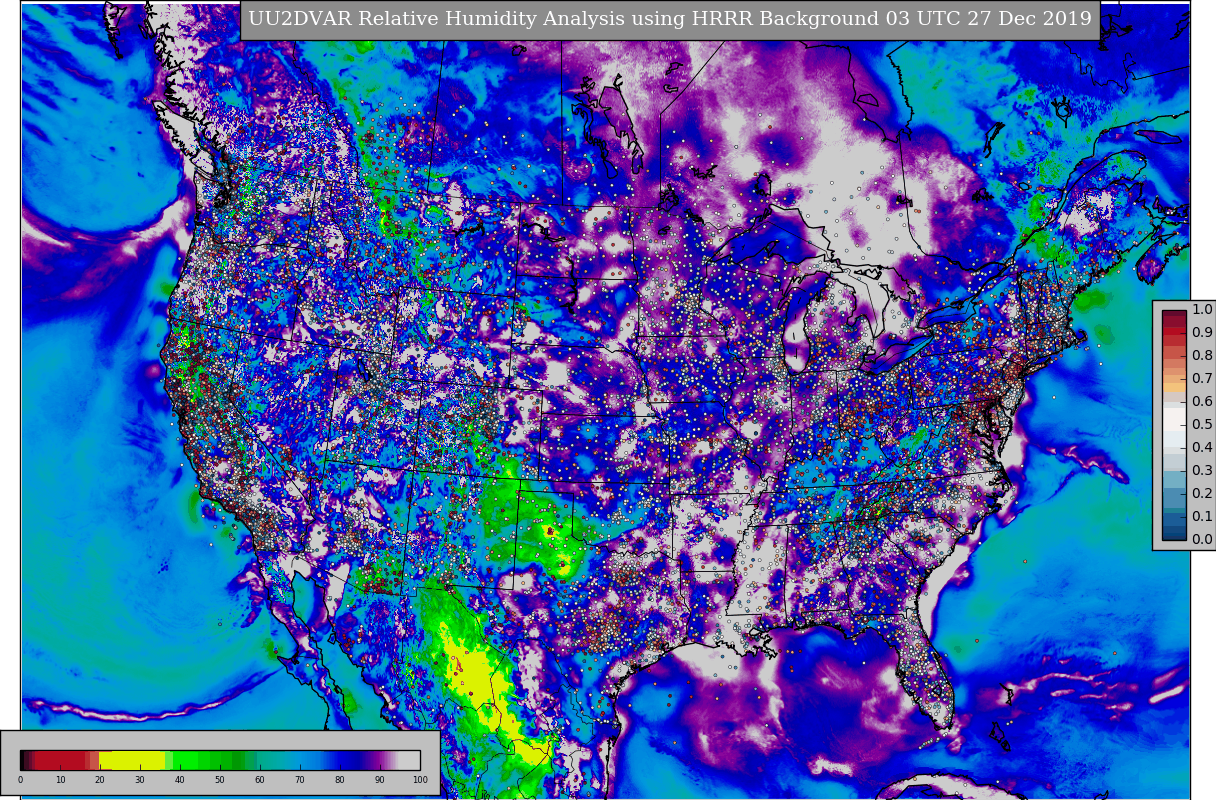Click the 0 label on humidity colorbar
Screen dimensions: 1216x800
[20, 780]
